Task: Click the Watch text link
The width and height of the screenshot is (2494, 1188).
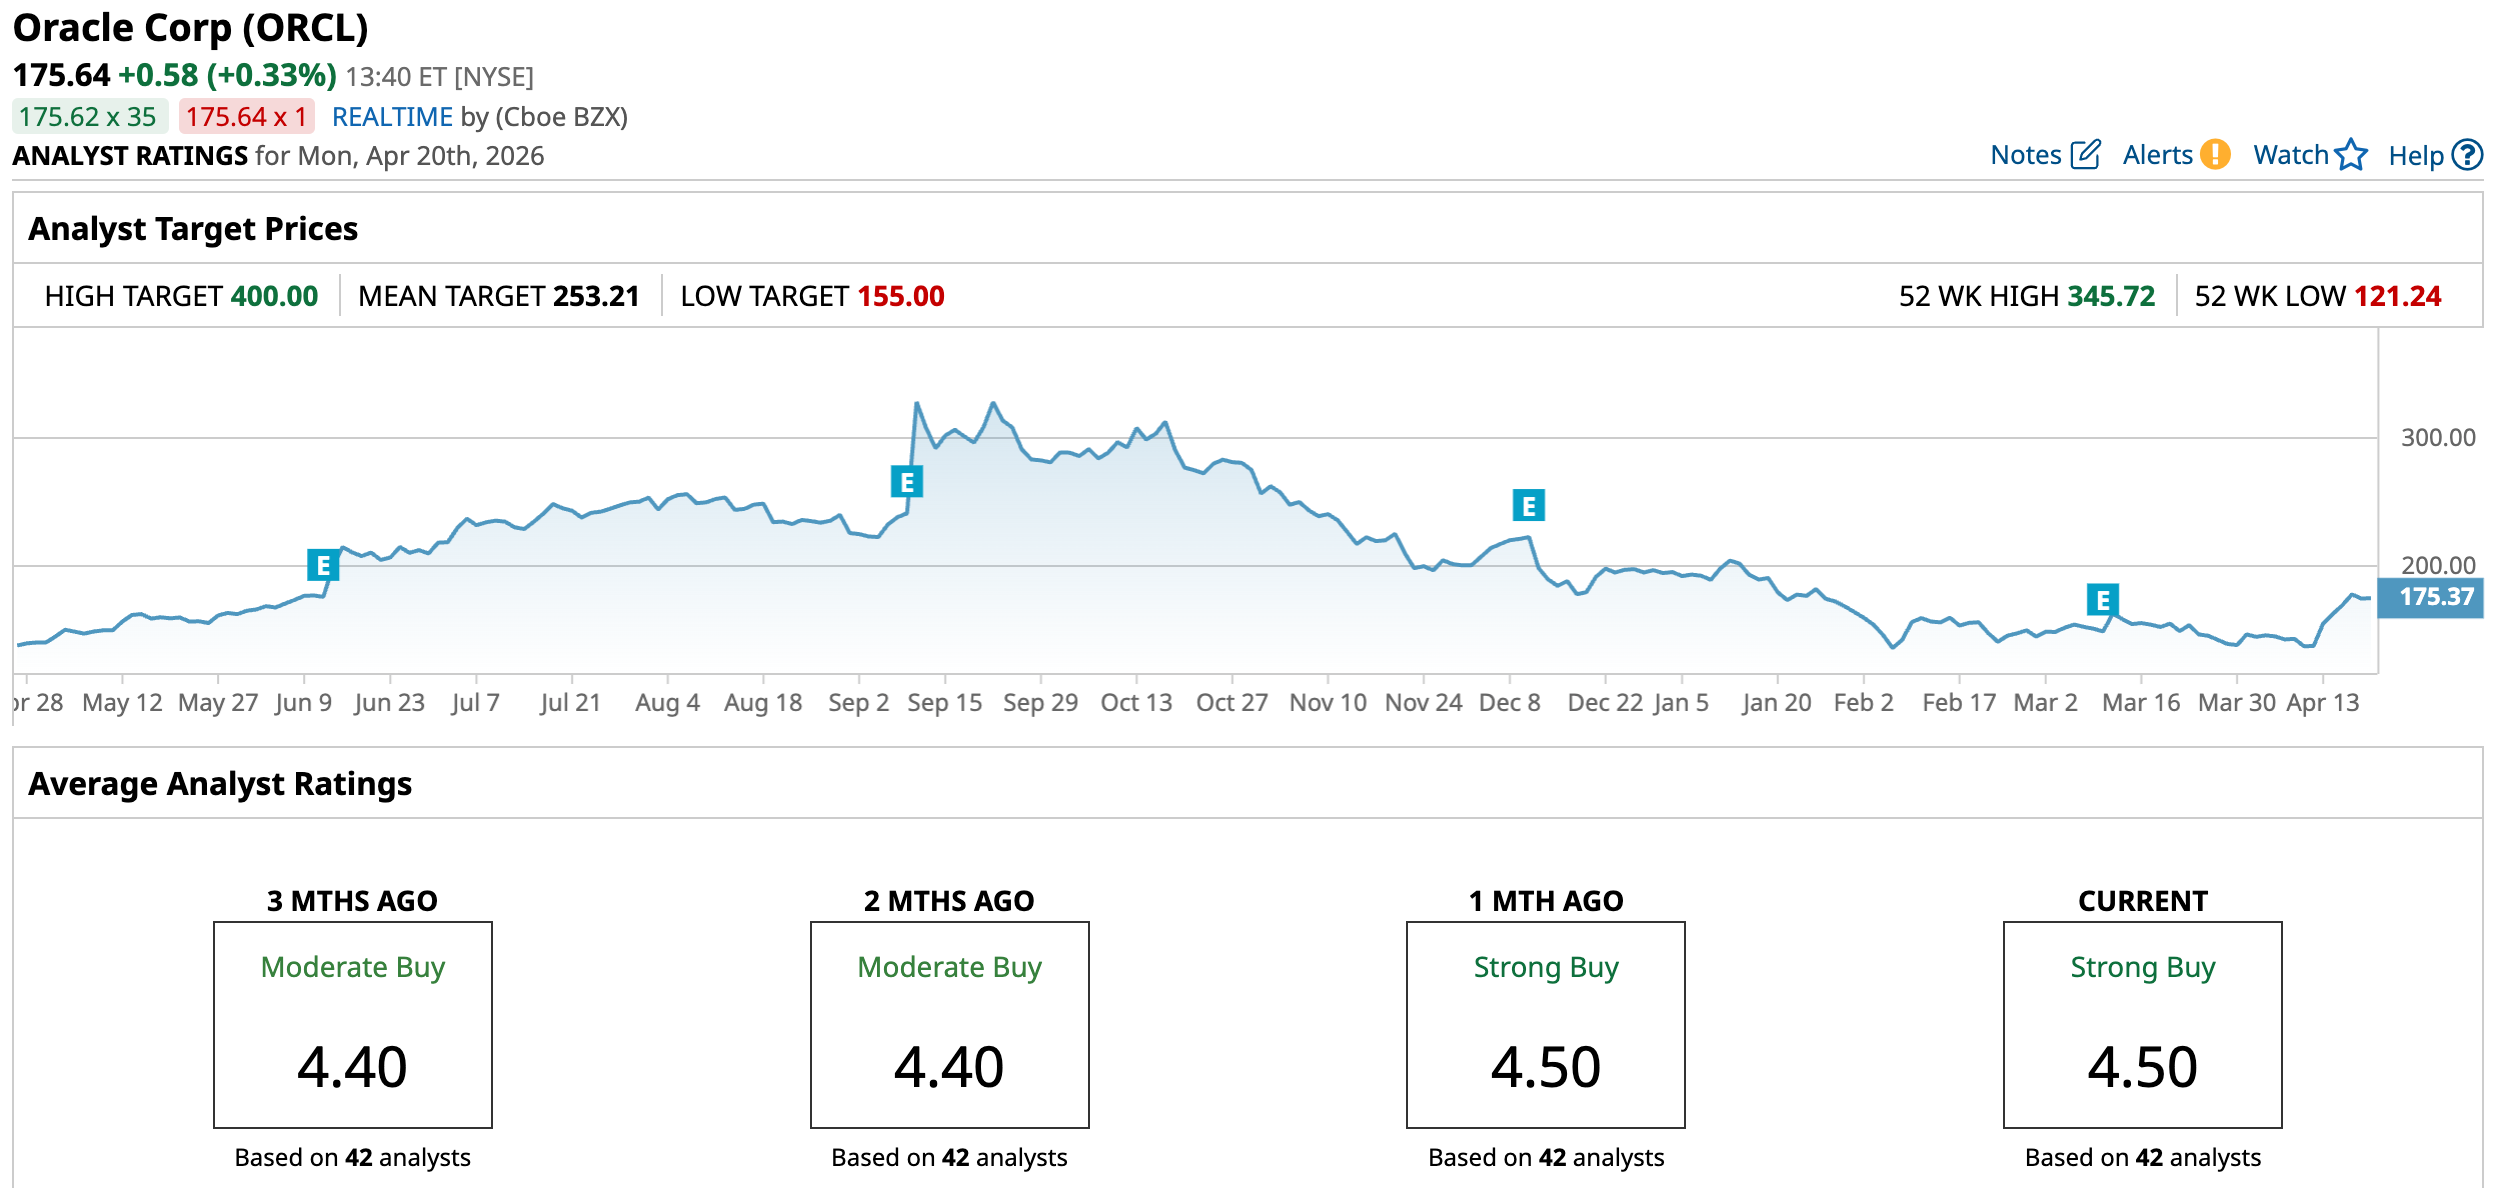Action: click(2290, 155)
